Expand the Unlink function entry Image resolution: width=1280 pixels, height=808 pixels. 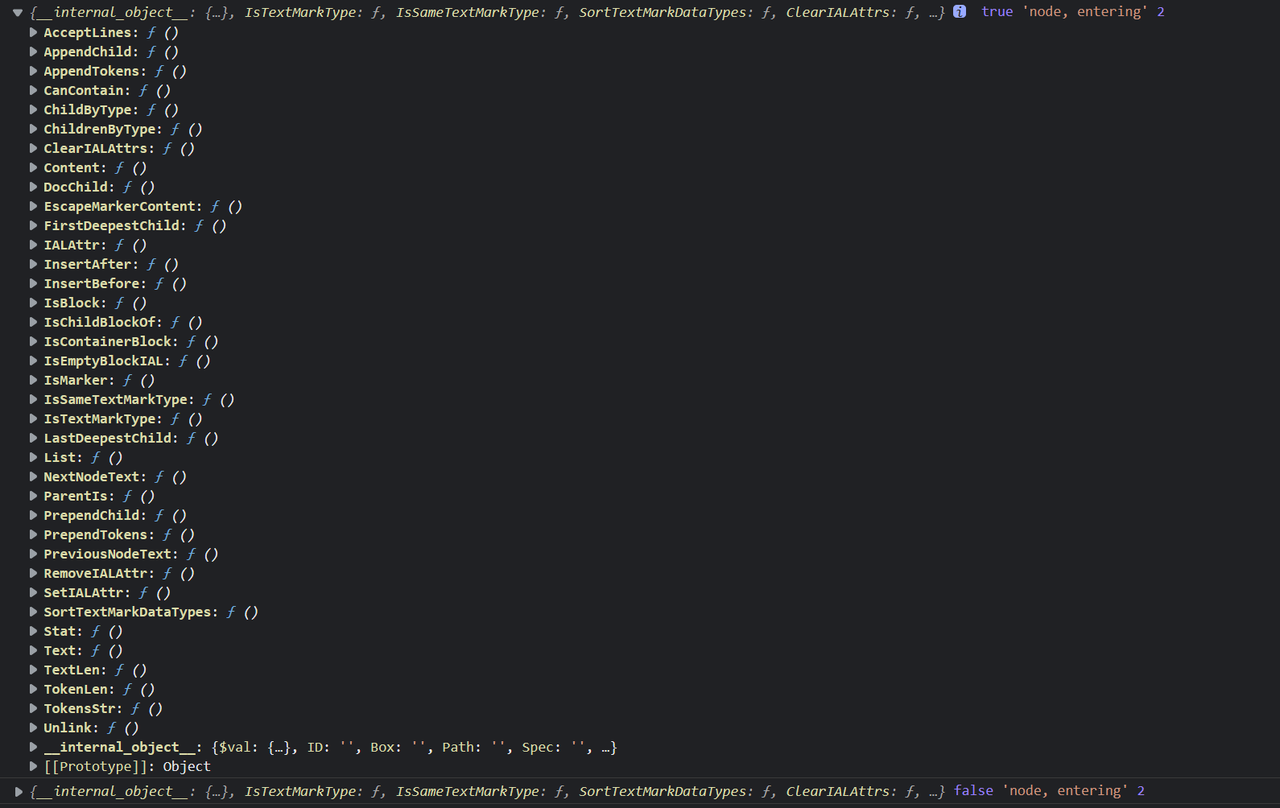[33, 727]
